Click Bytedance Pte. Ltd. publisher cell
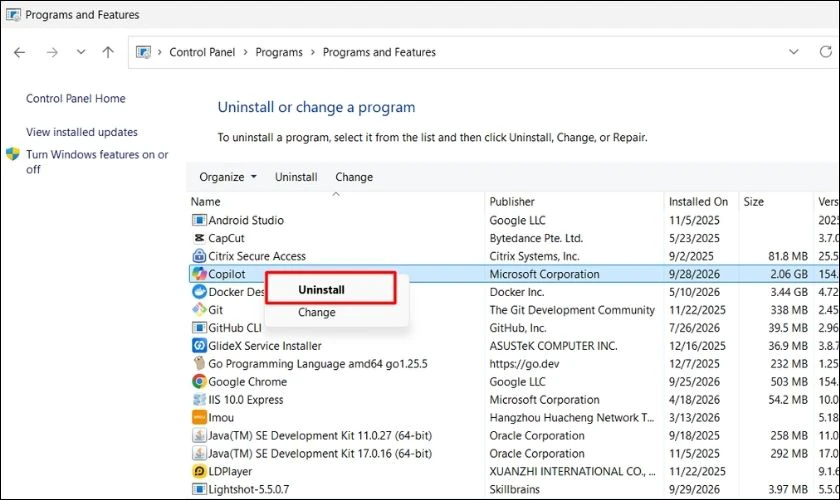 (536, 238)
